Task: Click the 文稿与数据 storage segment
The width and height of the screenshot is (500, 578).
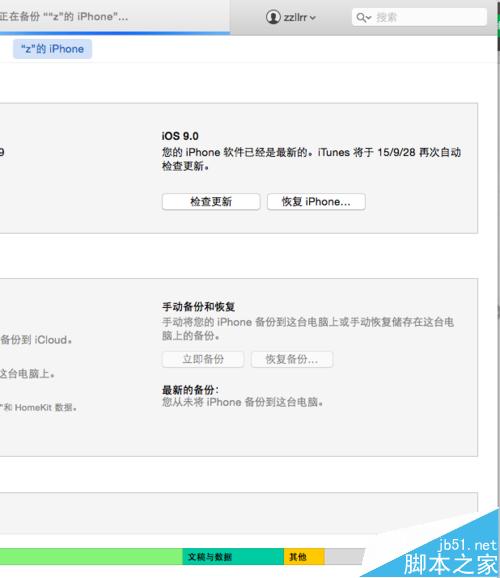Action: pos(233,557)
